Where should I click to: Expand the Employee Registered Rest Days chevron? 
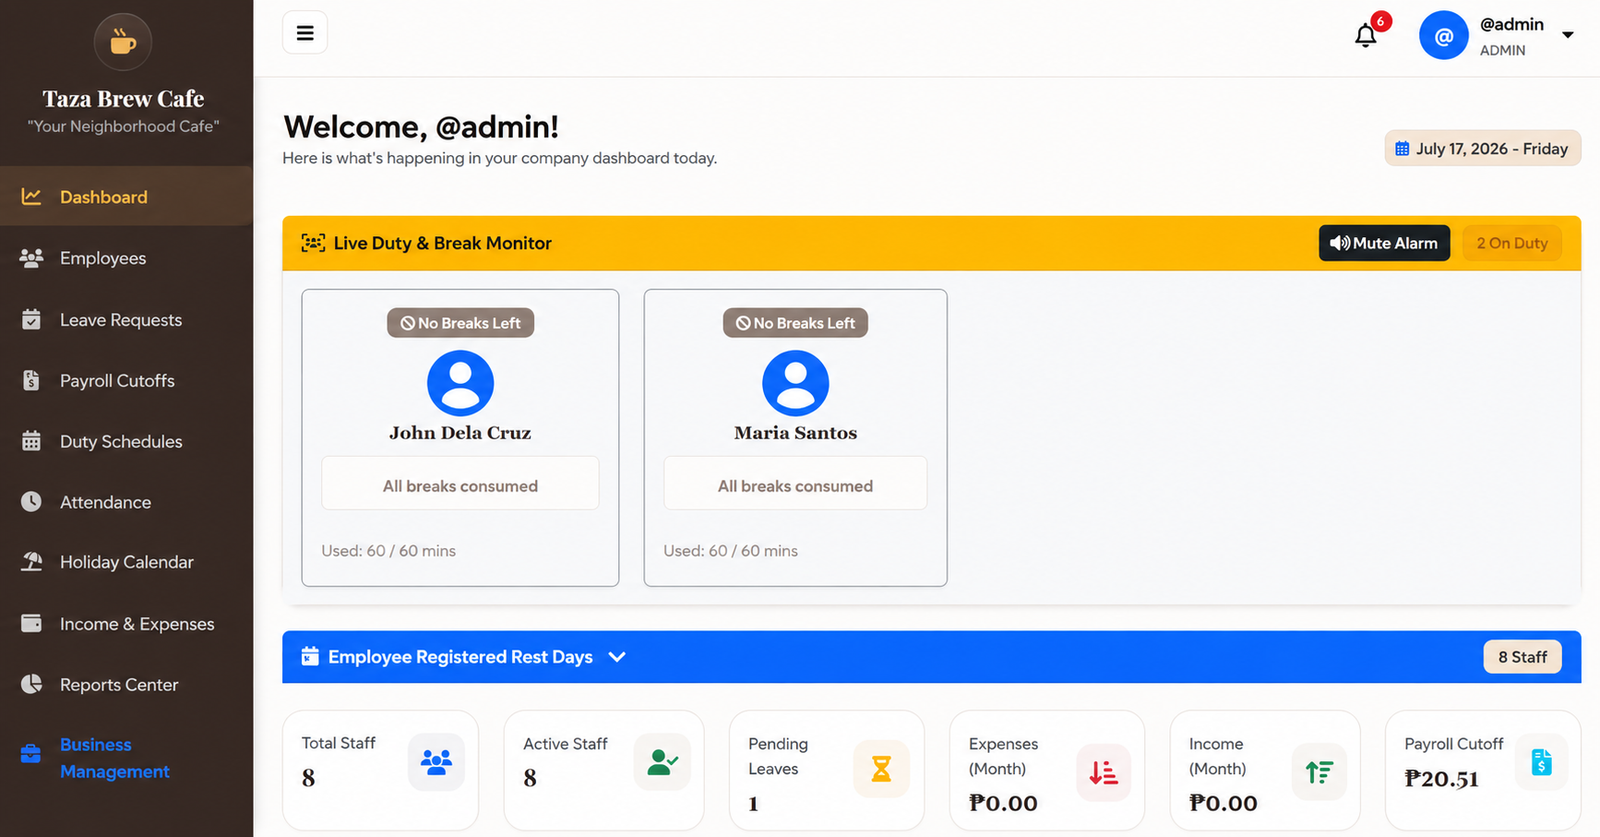tap(617, 657)
